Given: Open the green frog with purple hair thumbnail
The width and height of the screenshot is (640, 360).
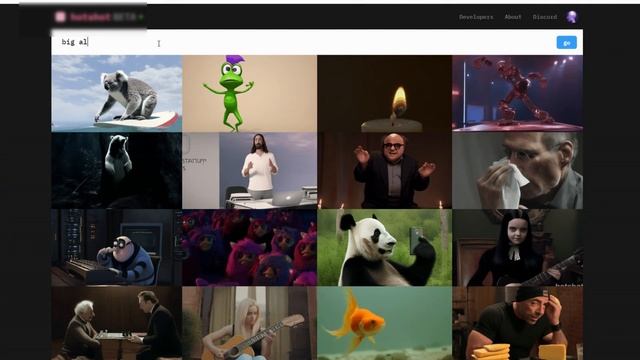Looking at the screenshot, I should tap(249, 93).
